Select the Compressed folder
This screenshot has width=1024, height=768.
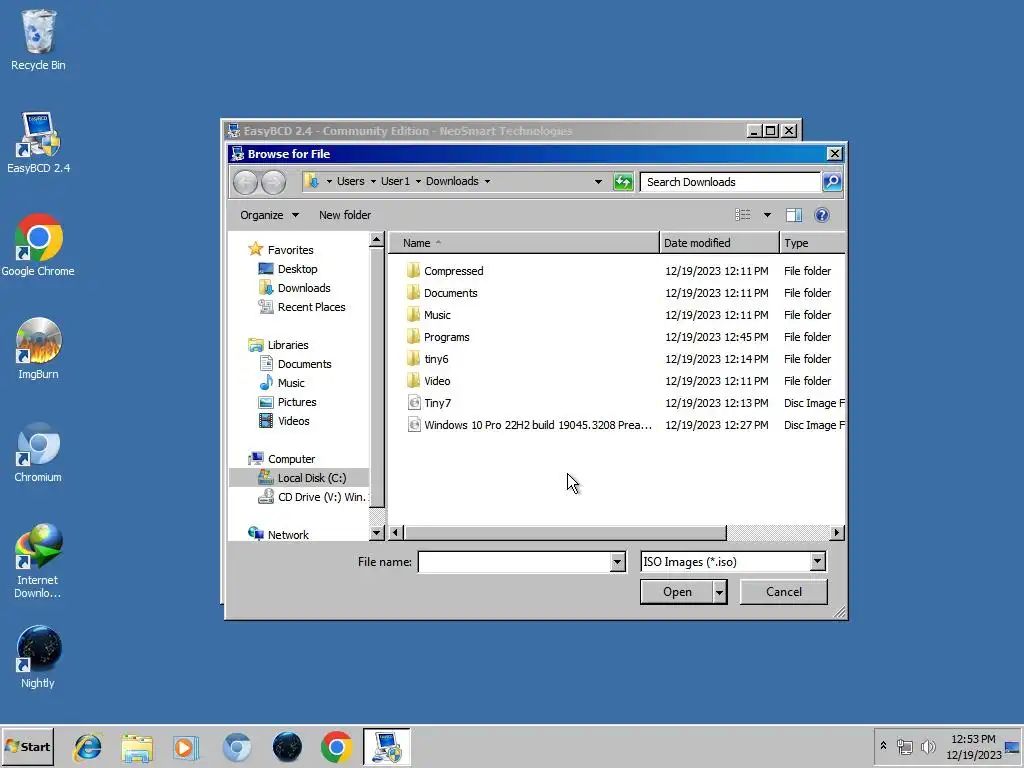[454, 270]
